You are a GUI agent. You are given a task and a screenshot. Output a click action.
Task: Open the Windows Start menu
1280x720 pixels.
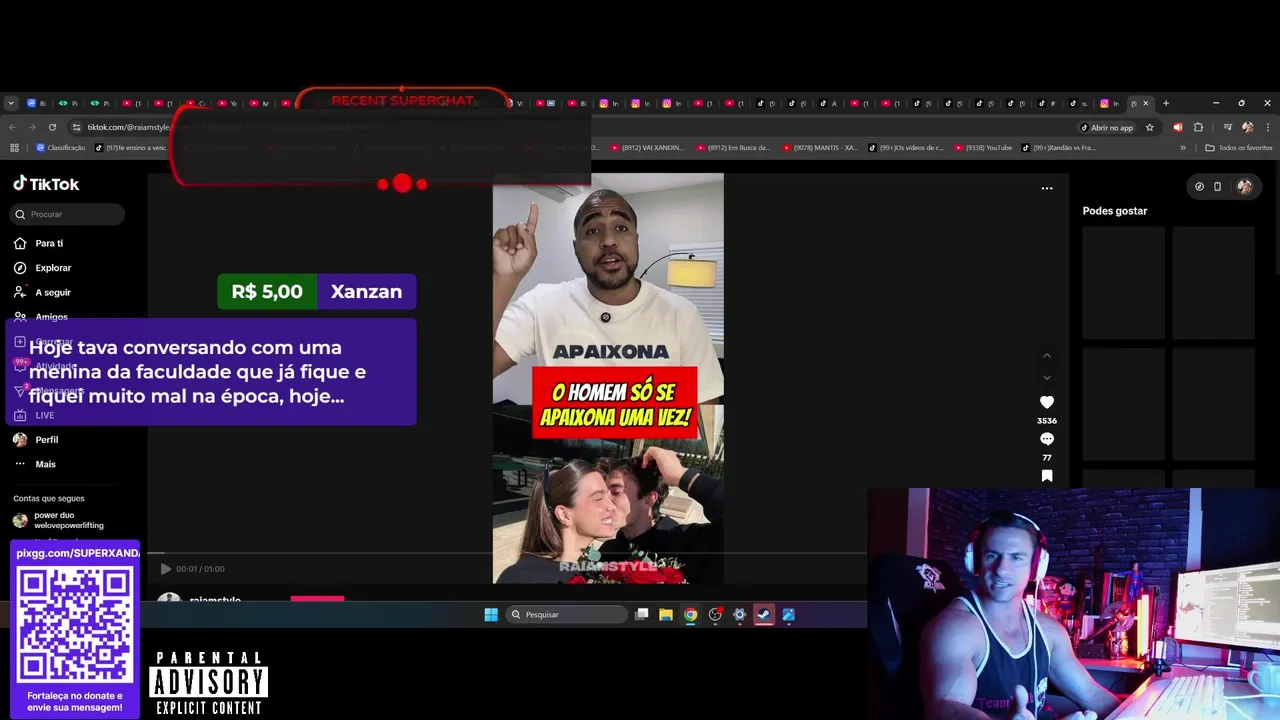click(x=491, y=615)
